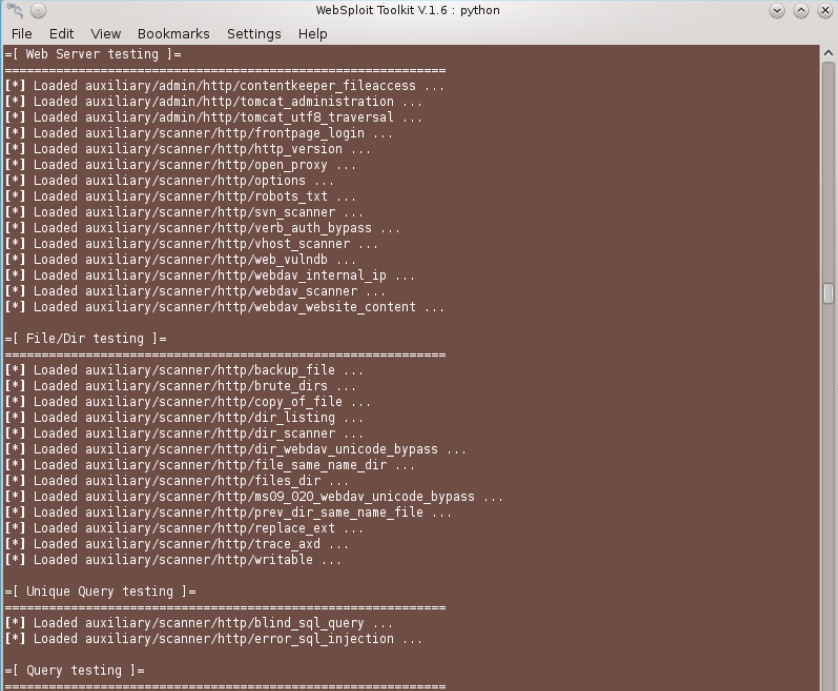Viewport: 838px width, 691px height.
Task: Open the Edit menu
Action: [x=61, y=34]
